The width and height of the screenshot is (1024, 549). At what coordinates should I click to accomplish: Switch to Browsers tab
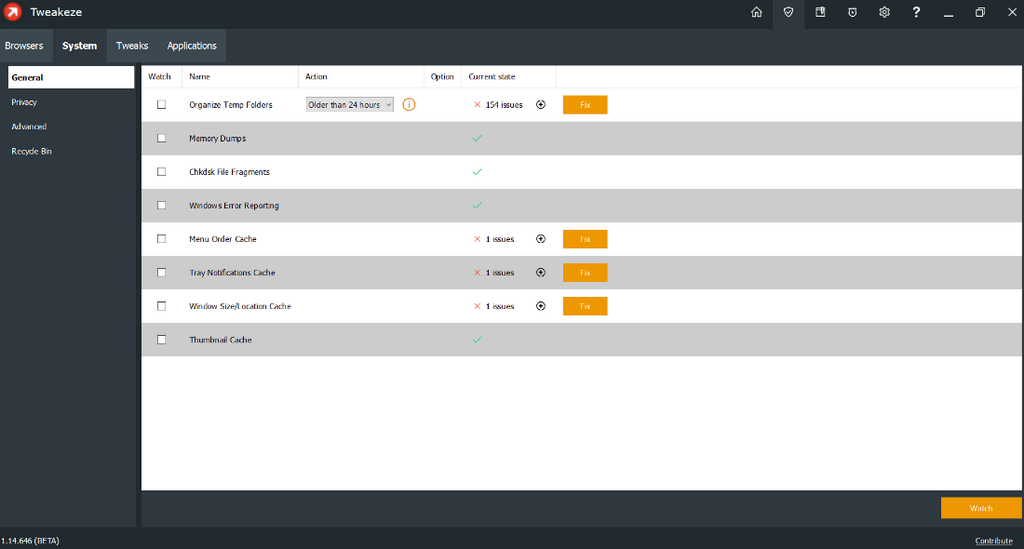click(x=24, y=46)
